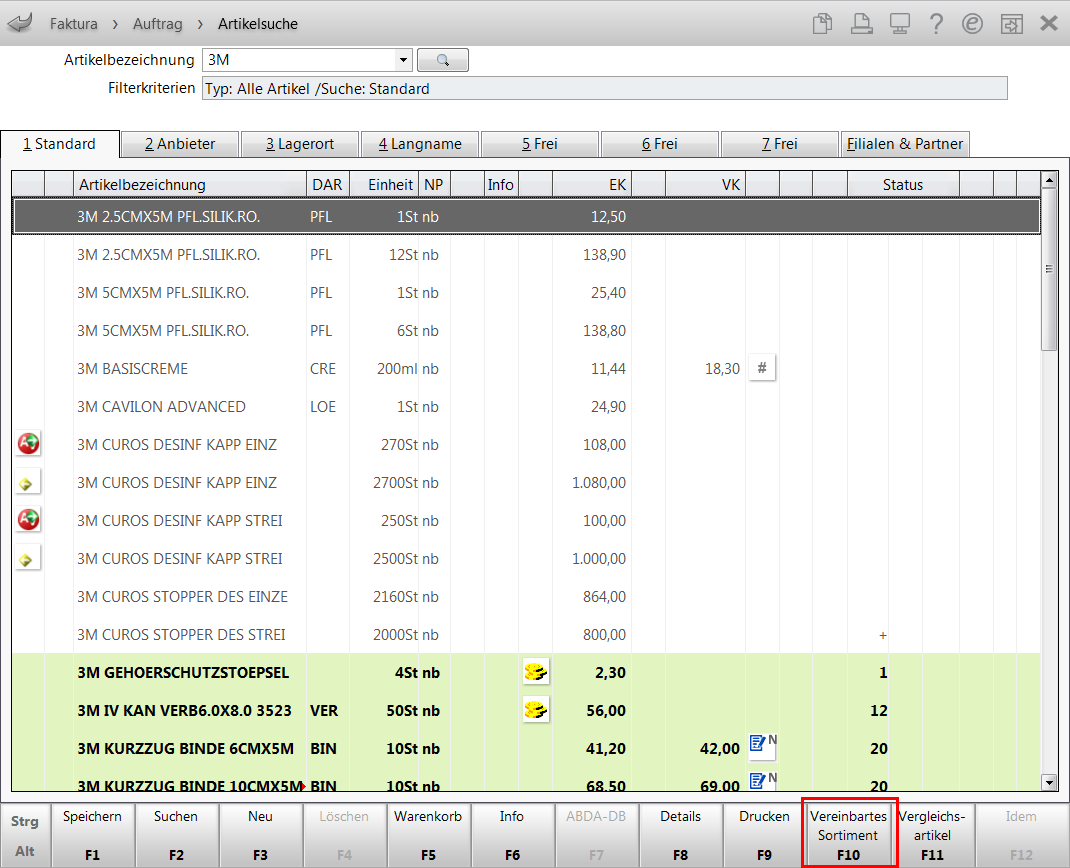
Task: Select row 3M KURZZUG BINDE 6CMX5M
Action: tap(526, 749)
